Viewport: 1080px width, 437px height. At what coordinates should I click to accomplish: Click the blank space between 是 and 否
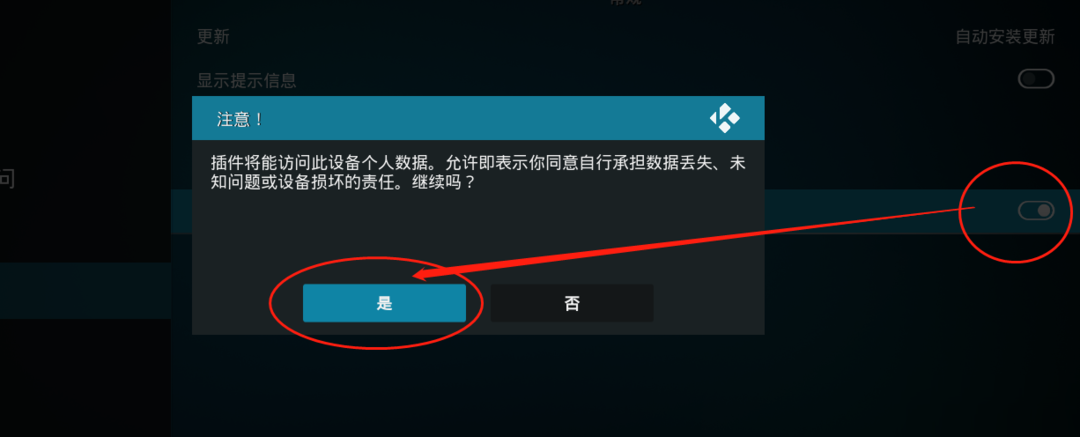[x=479, y=303]
